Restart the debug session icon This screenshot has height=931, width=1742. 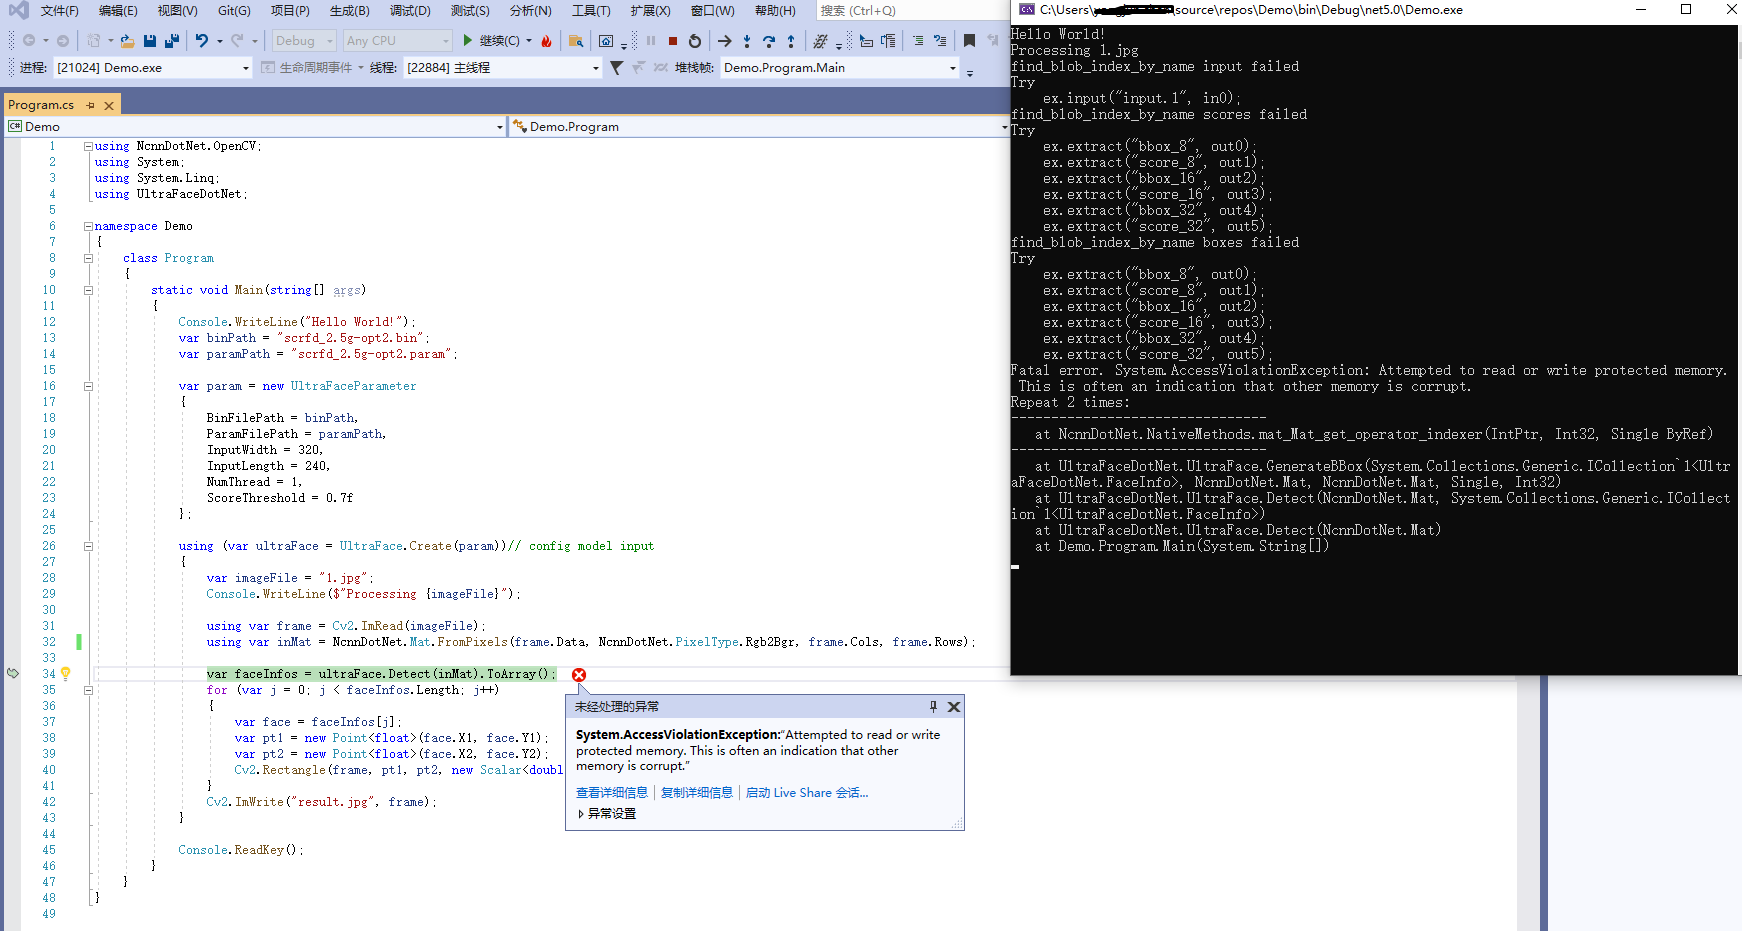[x=694, y=41]
